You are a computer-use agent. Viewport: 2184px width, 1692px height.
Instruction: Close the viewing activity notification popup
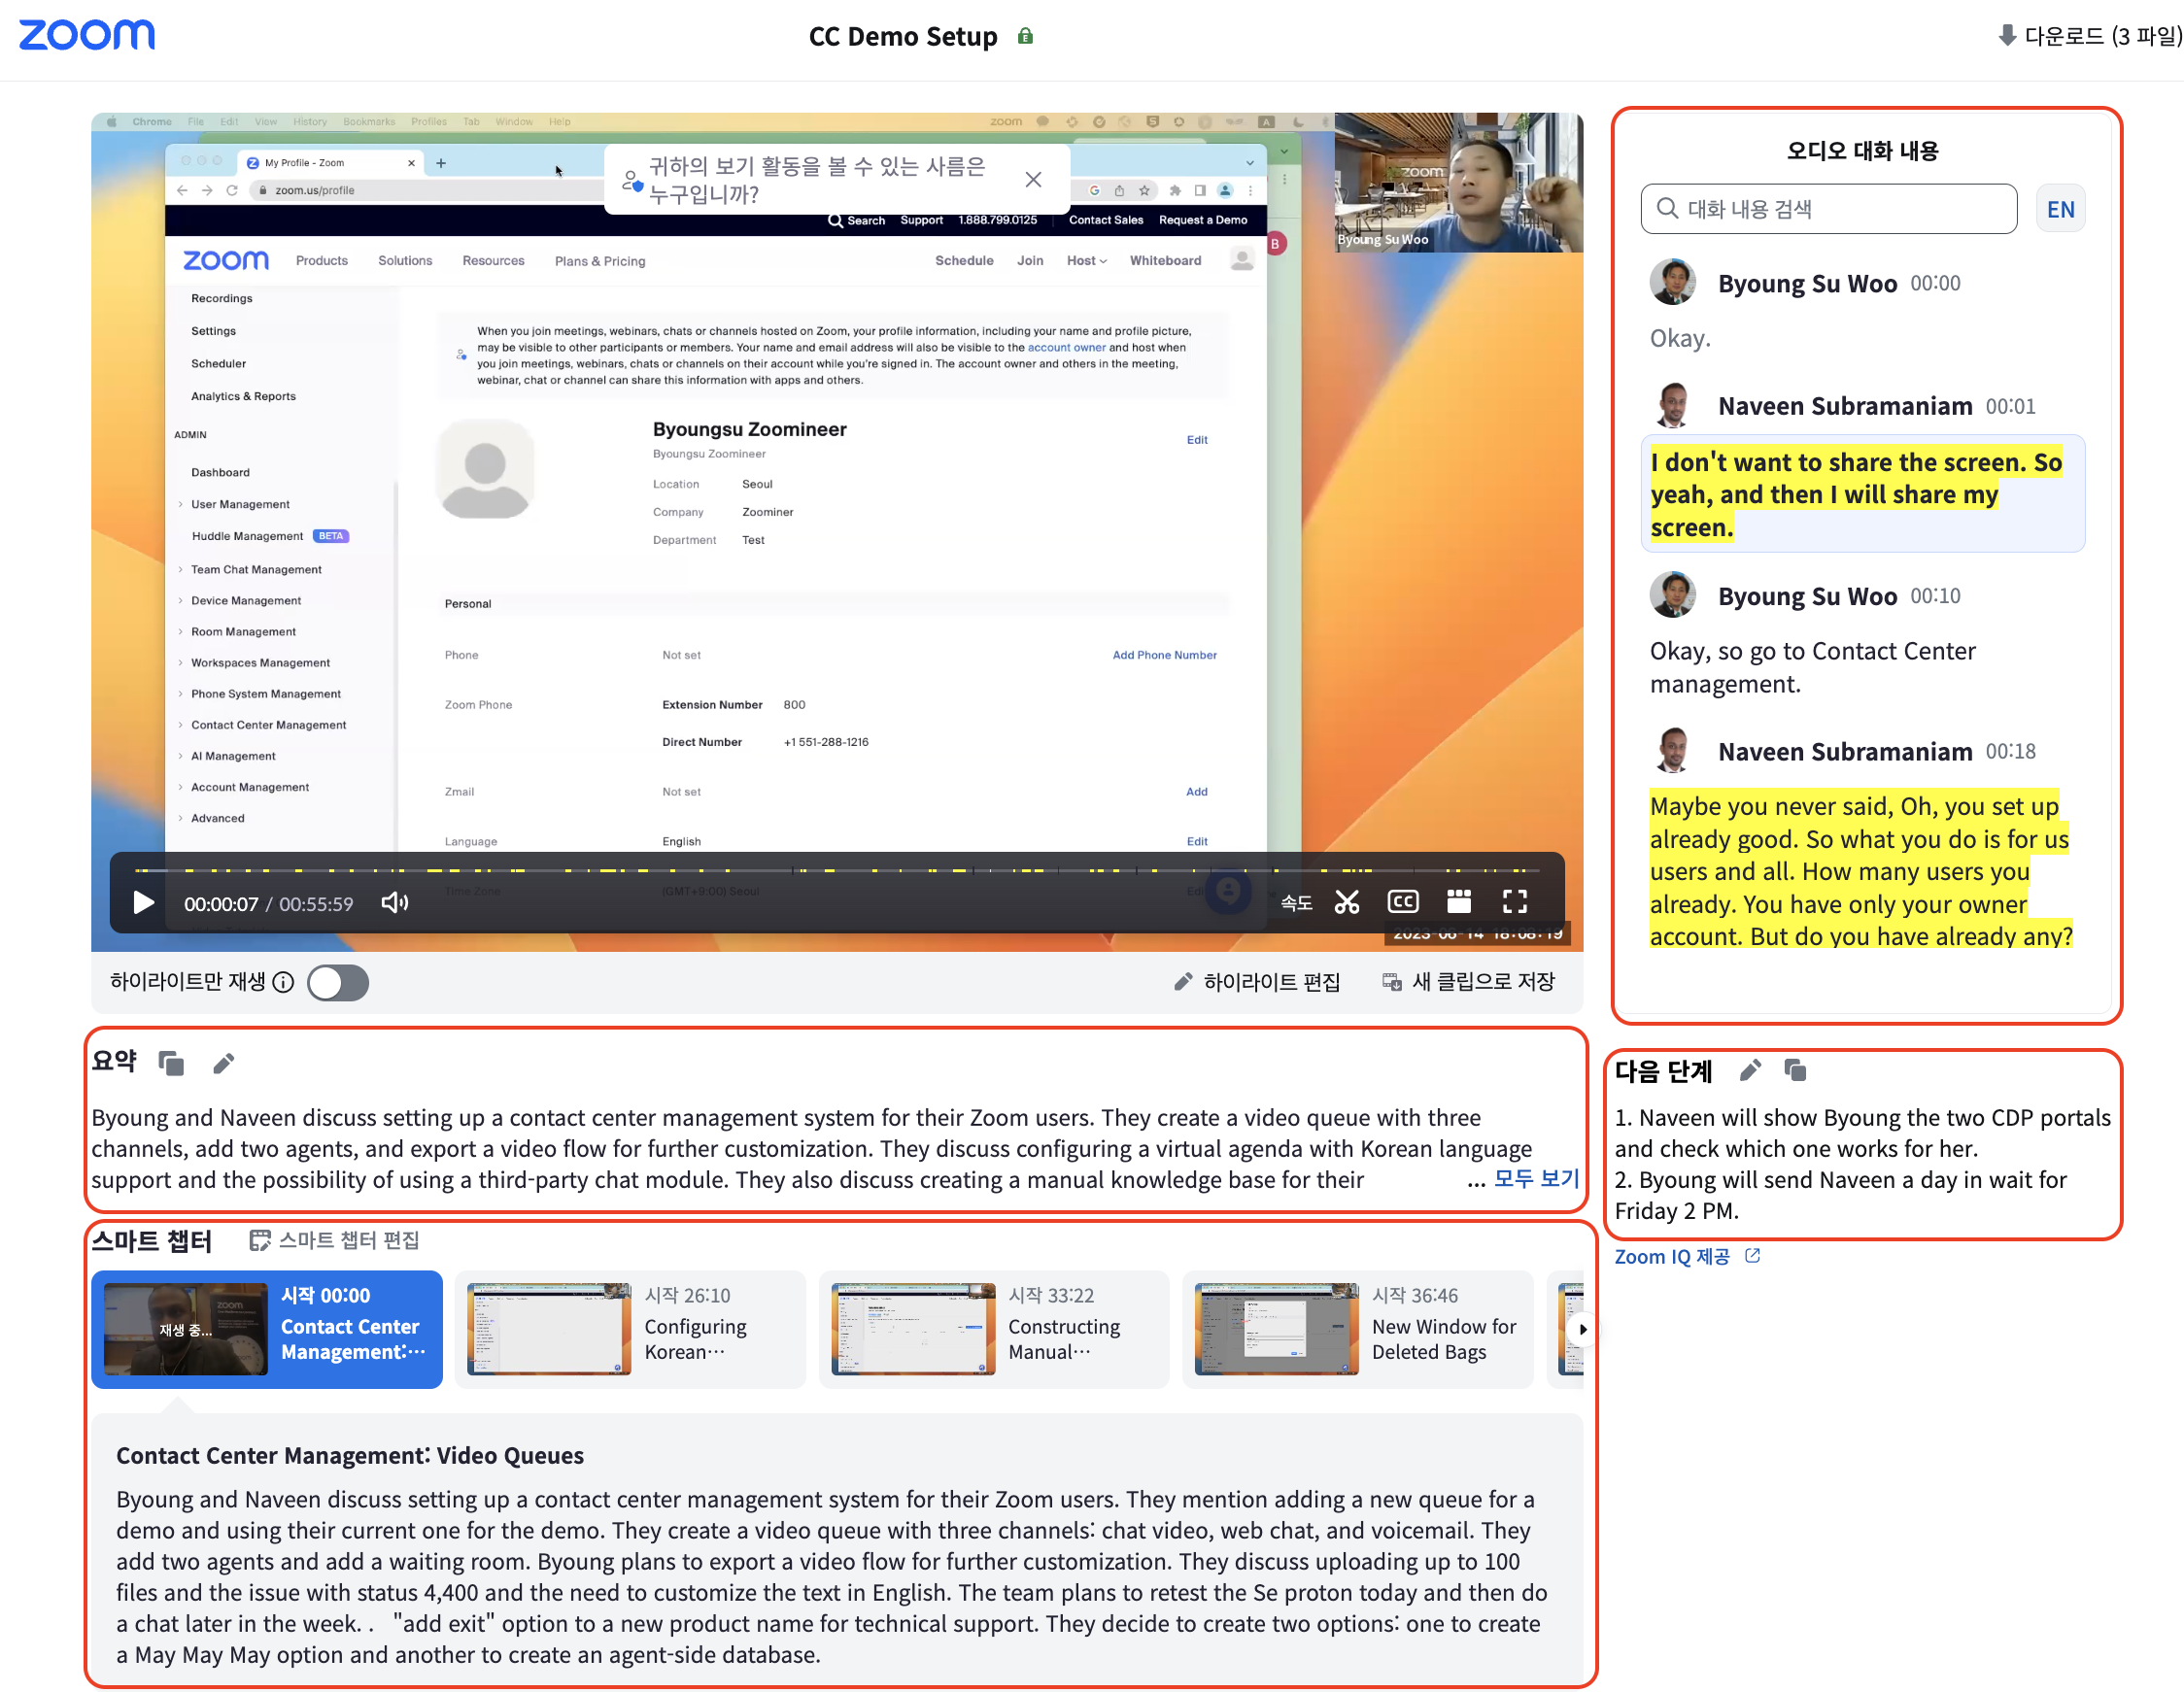point(1034,179)
